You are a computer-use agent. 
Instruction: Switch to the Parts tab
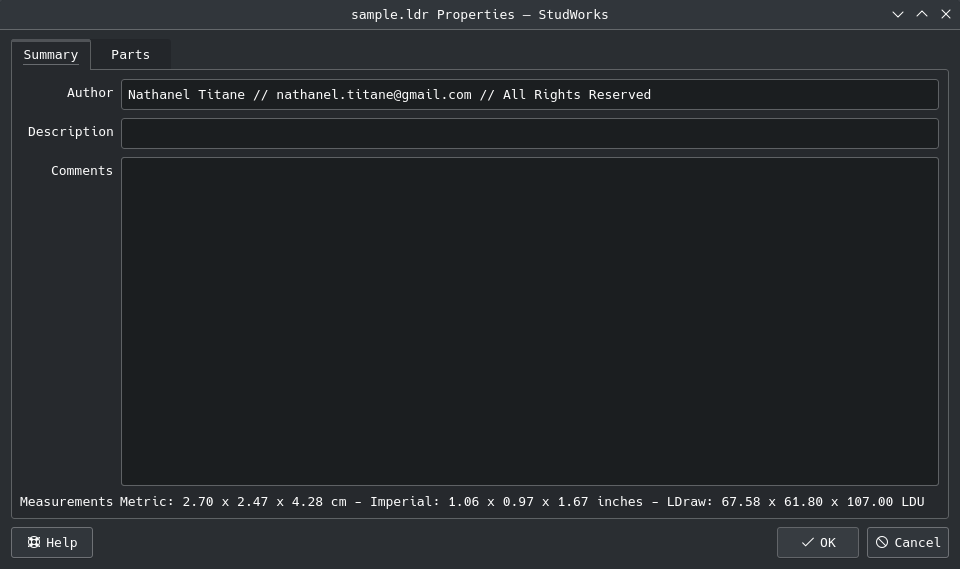(130, 55)
